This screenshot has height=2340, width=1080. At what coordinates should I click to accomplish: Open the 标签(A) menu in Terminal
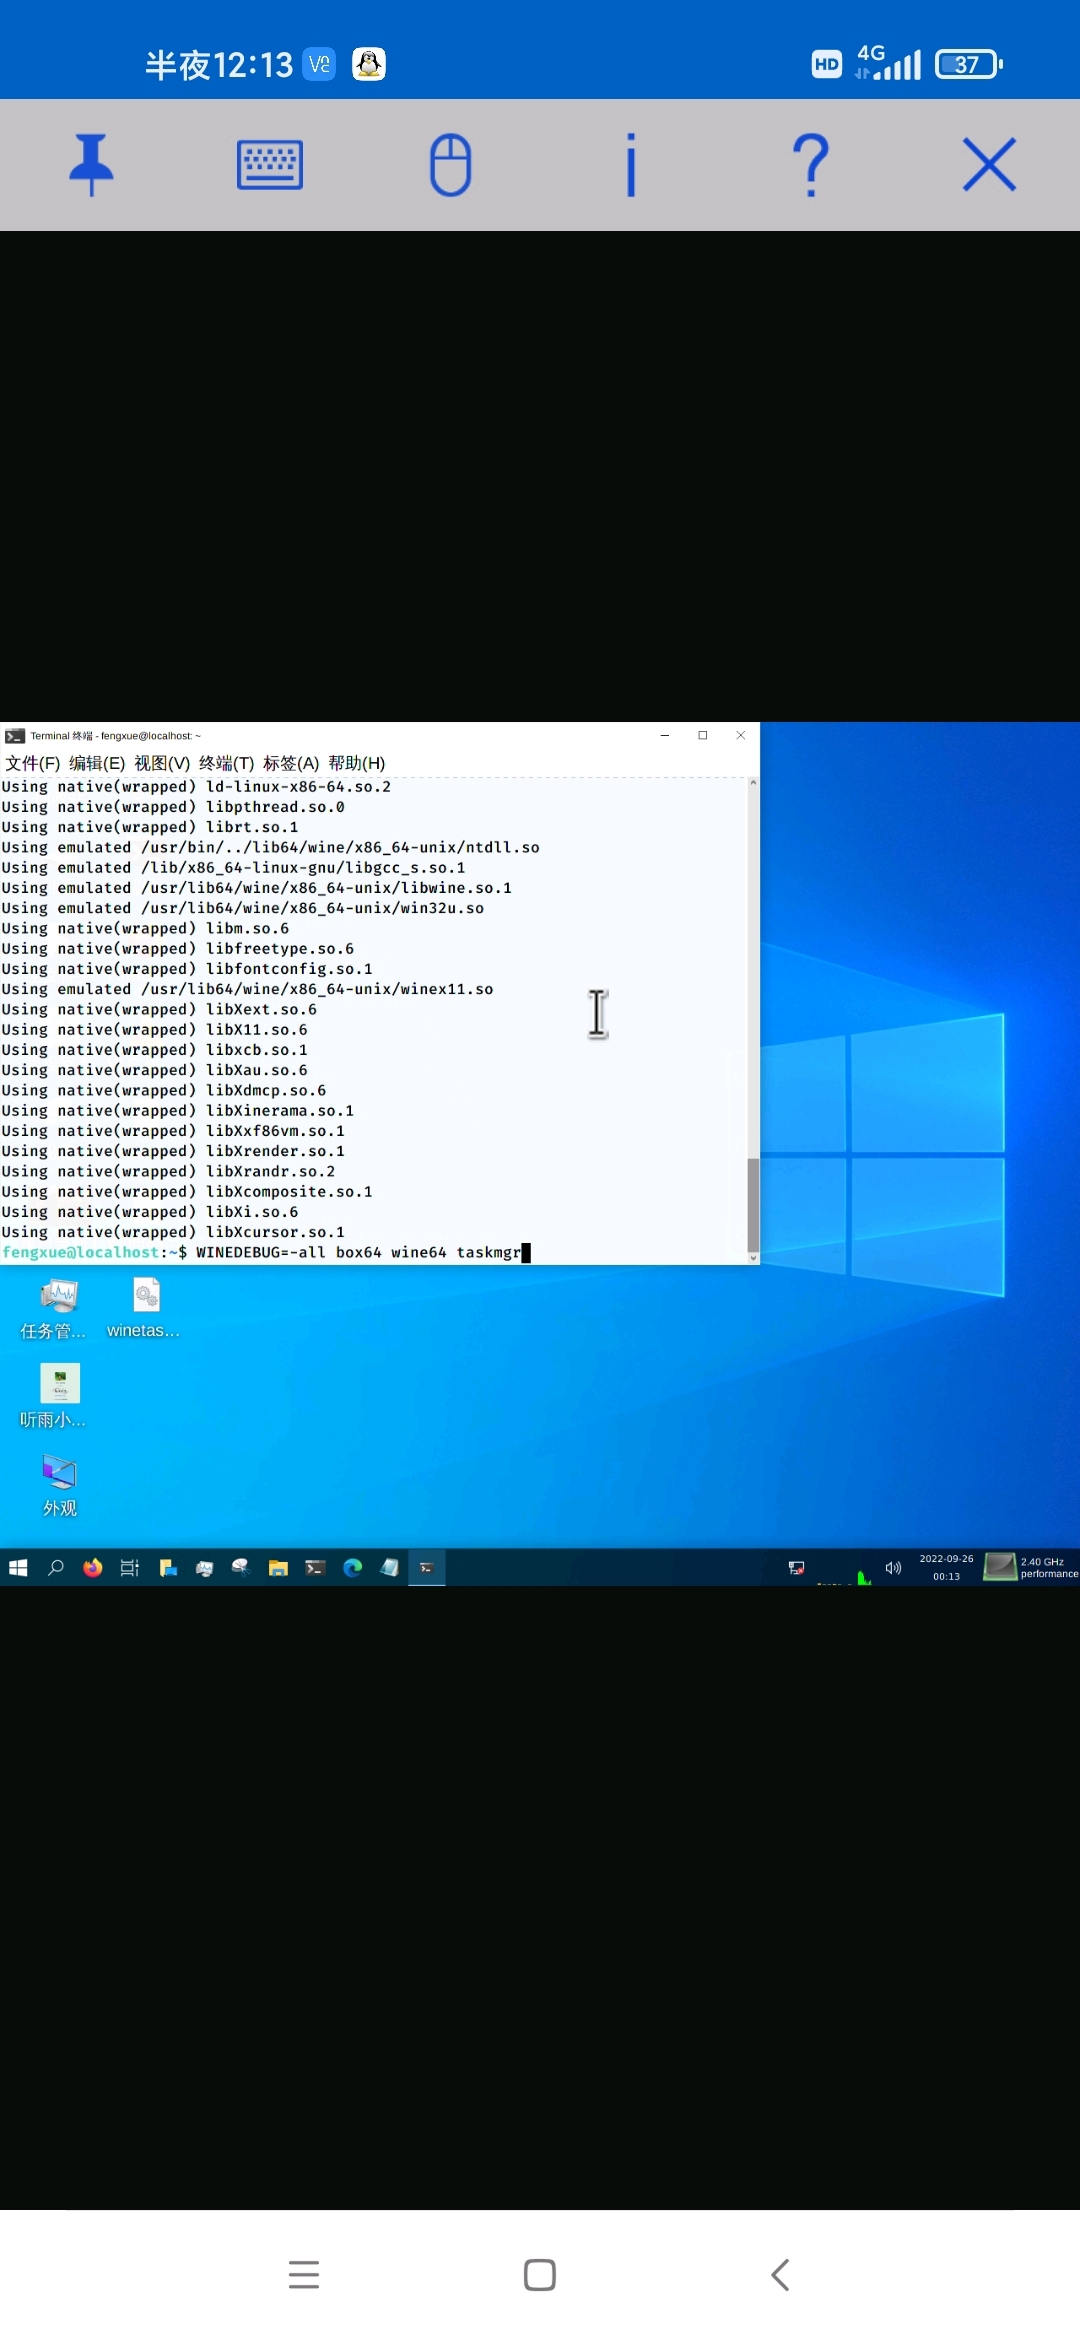pos(291,763)
